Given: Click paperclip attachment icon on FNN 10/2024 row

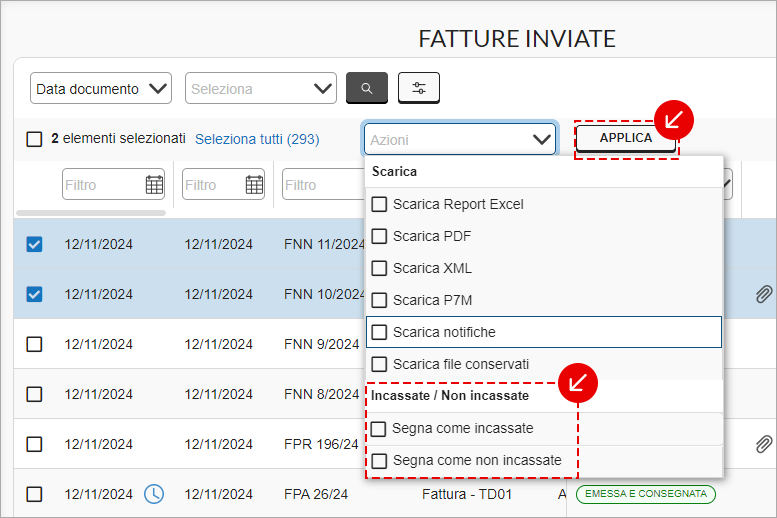Looking at the screenshot, I should click(x=763, y=294).
